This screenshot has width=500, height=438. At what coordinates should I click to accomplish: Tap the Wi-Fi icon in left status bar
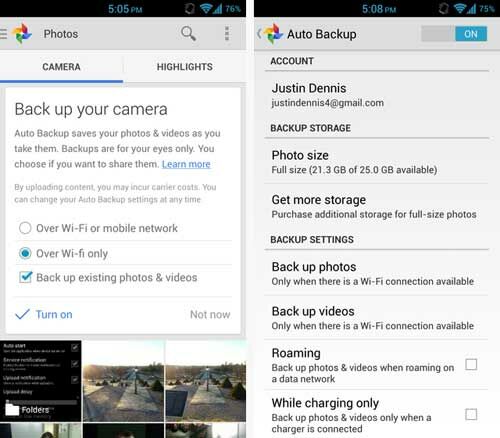coord(206,9)
